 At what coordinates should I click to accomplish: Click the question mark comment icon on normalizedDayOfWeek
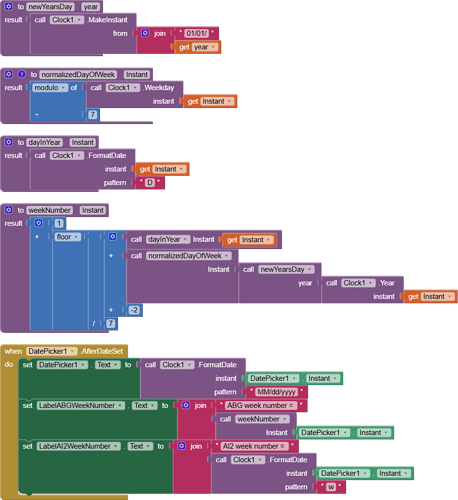[x=22, y=74]
